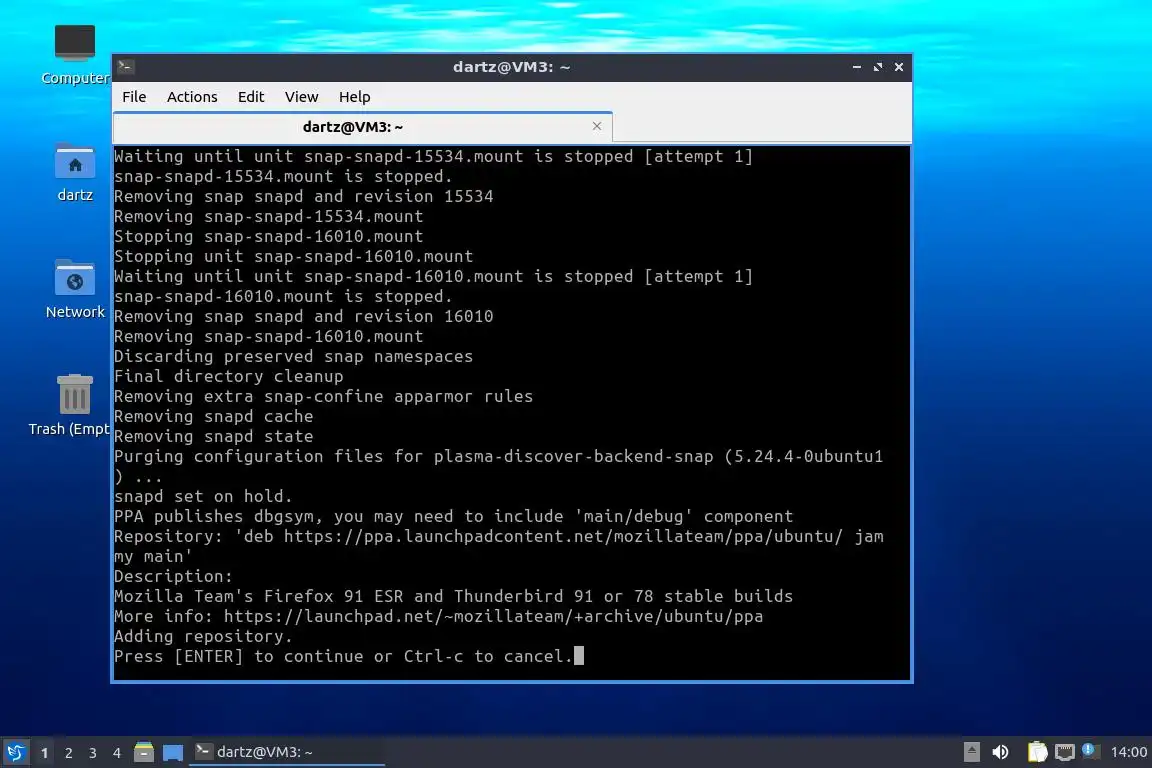Open the update notifier tray icon
Image resolution: width=1152 pixels, height=768 pixels.
1090,751
